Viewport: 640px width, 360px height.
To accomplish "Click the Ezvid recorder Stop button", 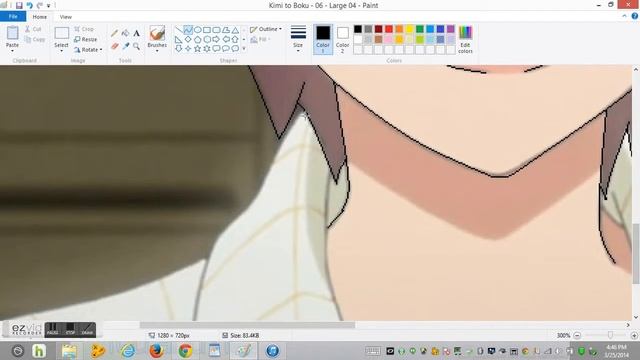I will [x=70, y=329].
